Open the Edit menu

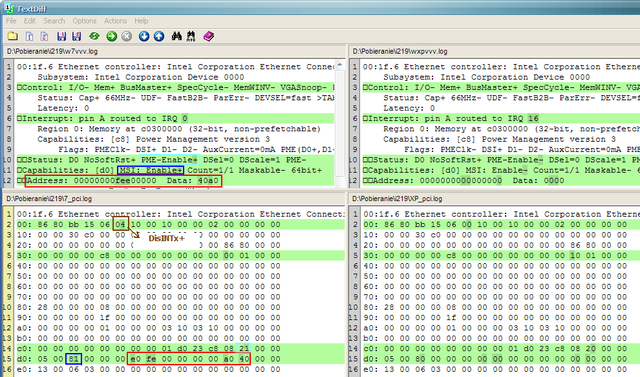[x=29, y=21]
